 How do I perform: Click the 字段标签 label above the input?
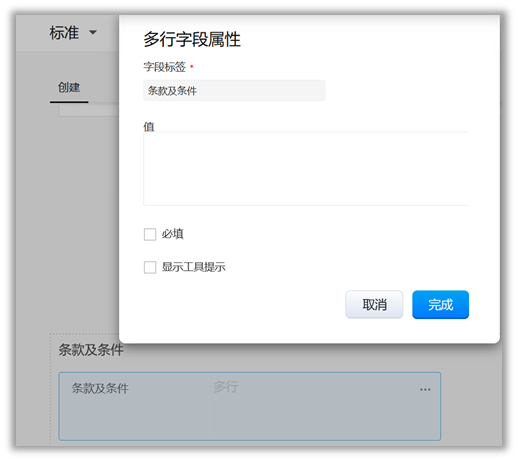[165, 67]
